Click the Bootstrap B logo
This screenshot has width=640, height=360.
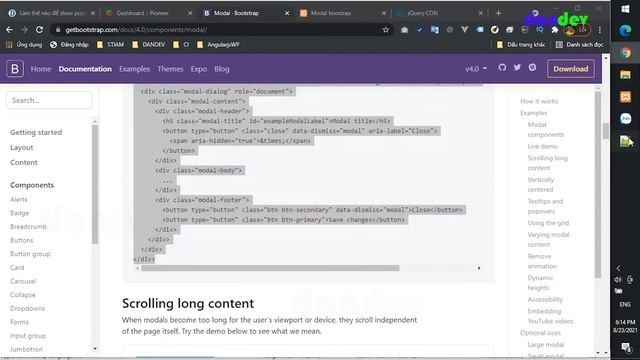point(15,69)
